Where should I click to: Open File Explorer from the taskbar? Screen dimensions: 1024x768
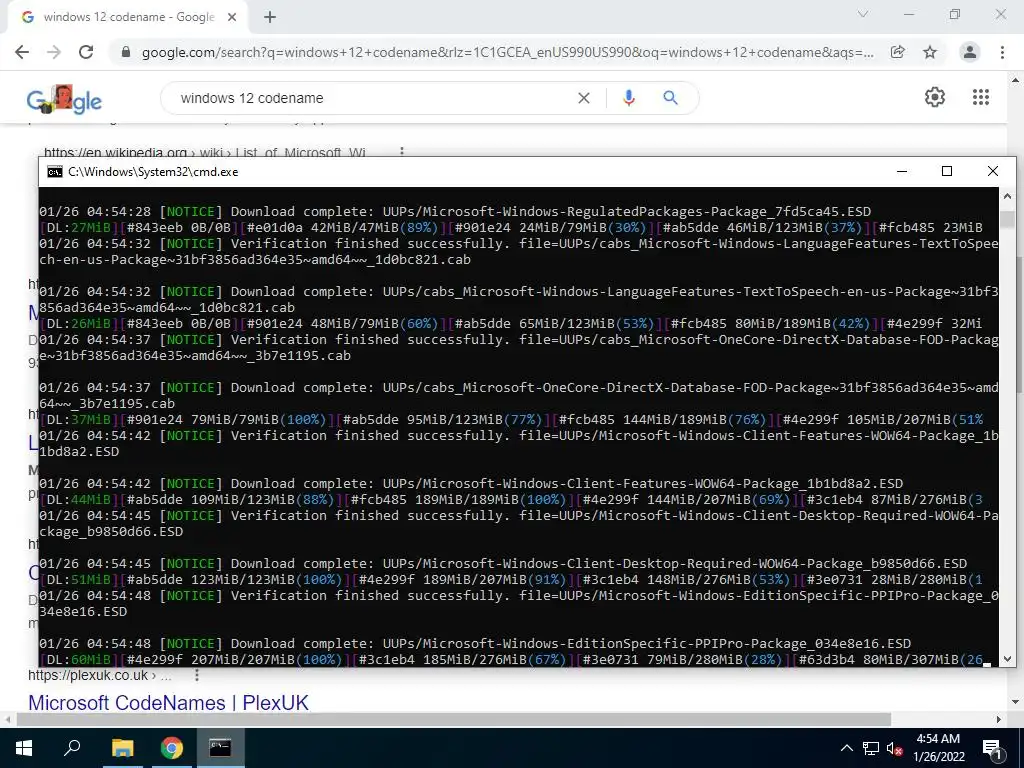[x=122, y=748]
